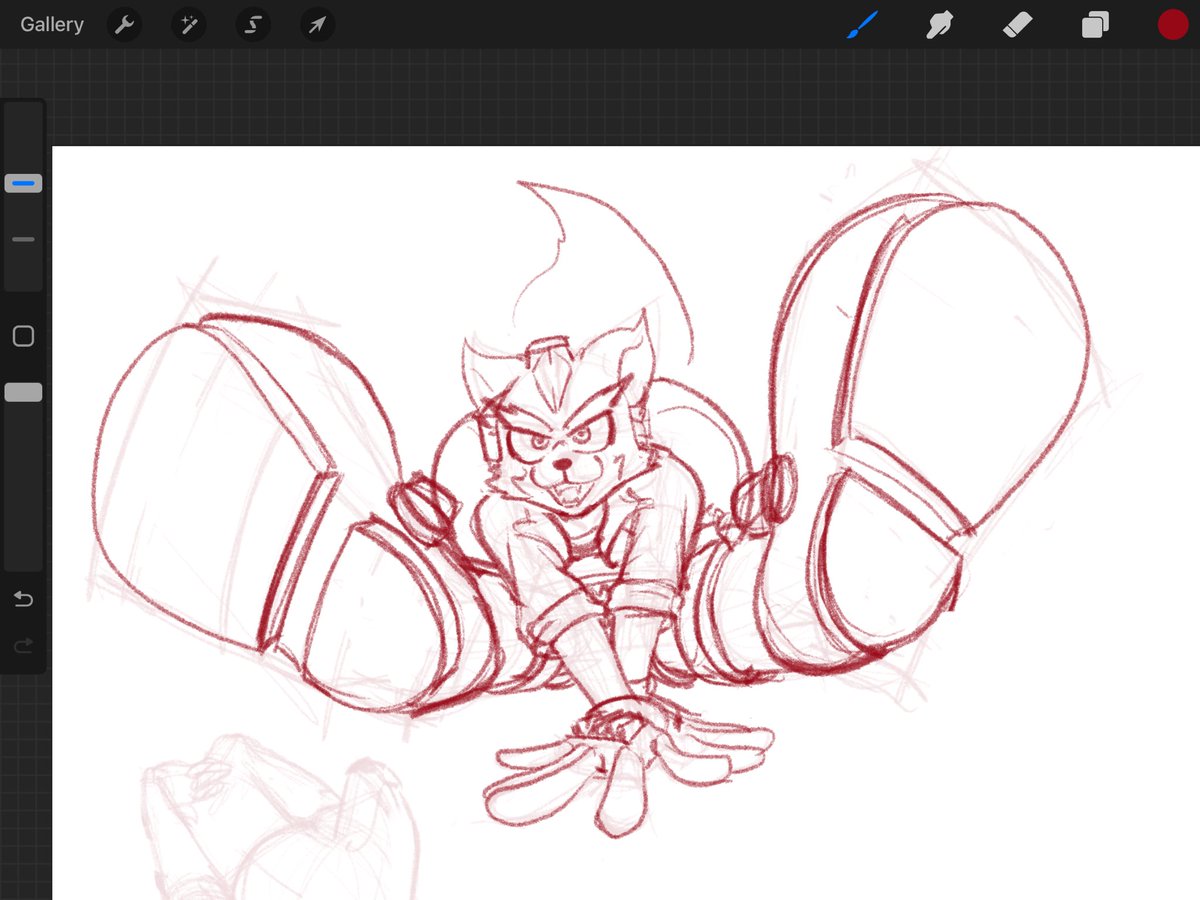The width and height of the screenshot is (1200, 900).
Task: Open the red active color picker
Action: pyautogui.click(x=1172, y=25)
